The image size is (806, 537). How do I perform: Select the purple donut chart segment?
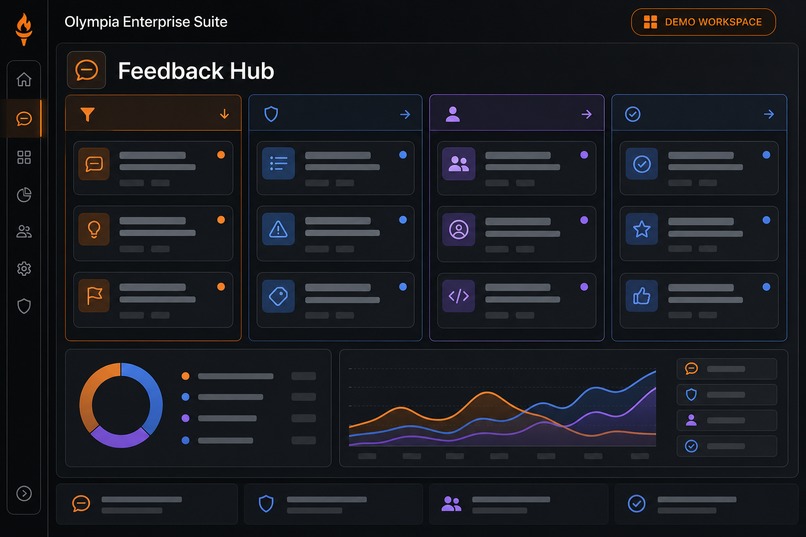[x=119, y=437]
